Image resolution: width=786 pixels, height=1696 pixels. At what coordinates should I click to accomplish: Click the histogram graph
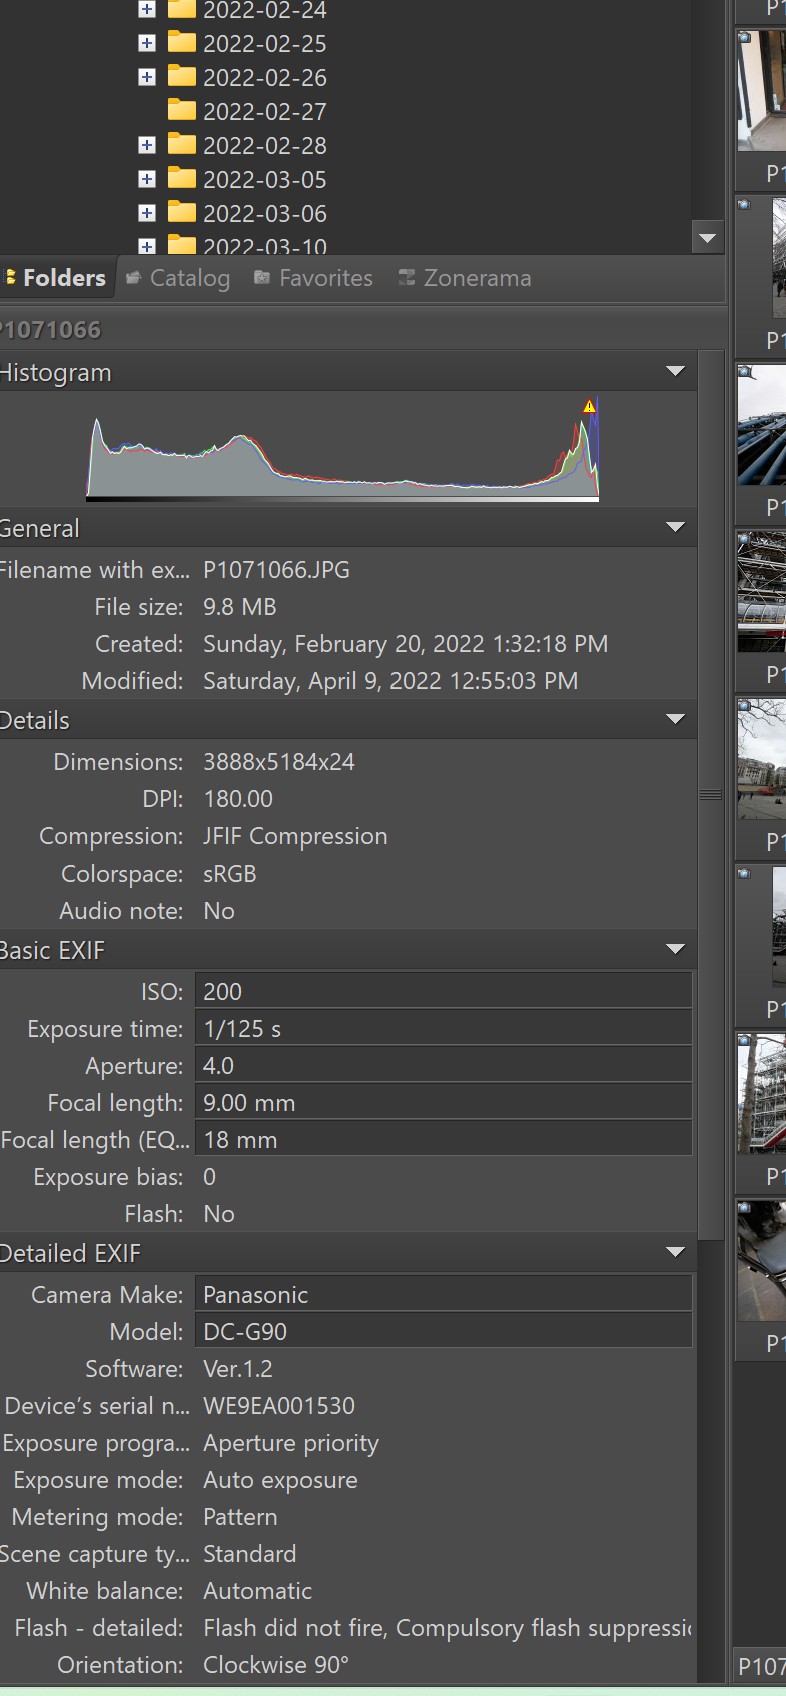coord(343,450)
